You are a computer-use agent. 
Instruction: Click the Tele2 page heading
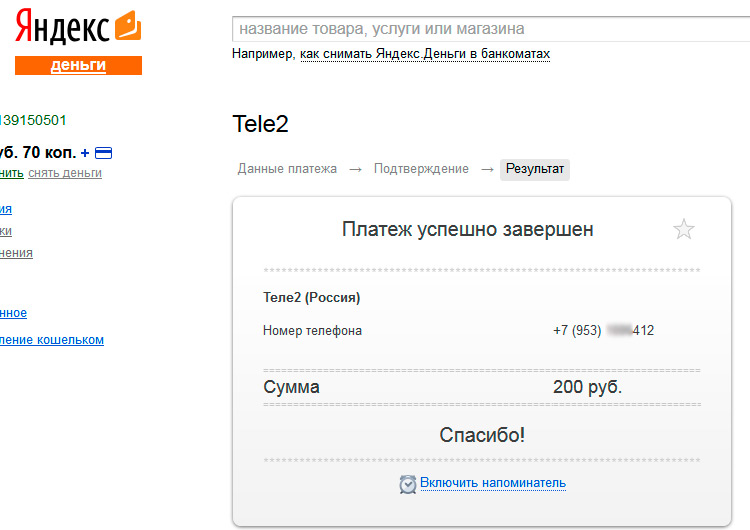coord(260,123)
